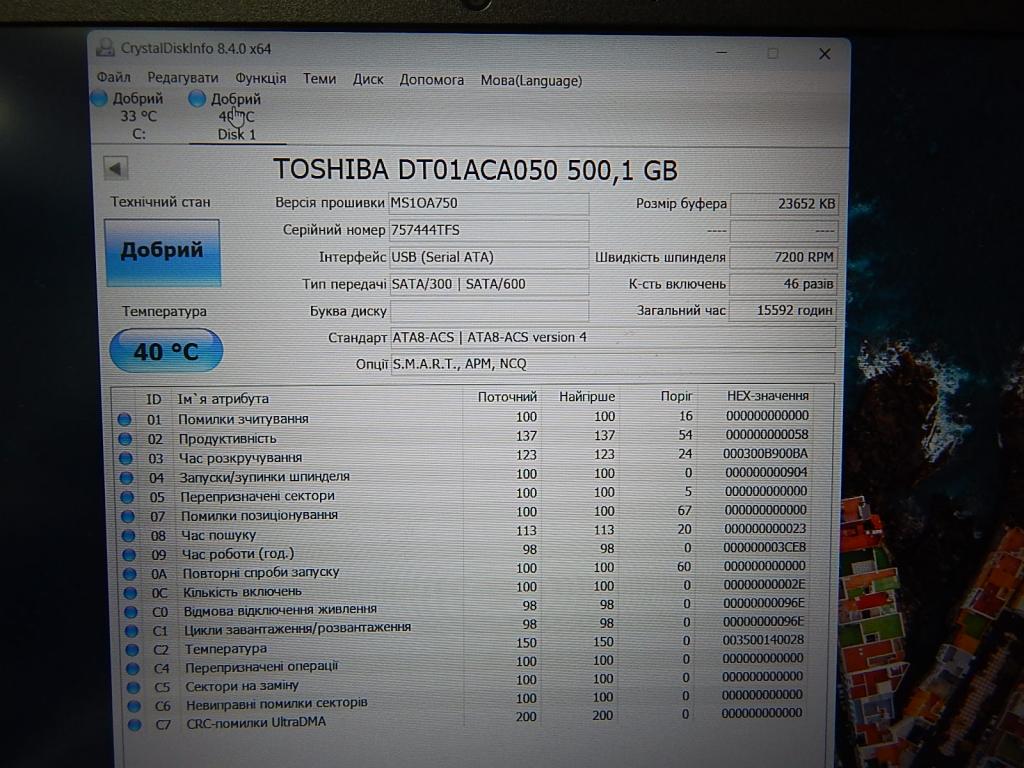This screenshot has height=768, width=1024.
Task: Click the status dot for attribute 03
Action: pos(125,458)
